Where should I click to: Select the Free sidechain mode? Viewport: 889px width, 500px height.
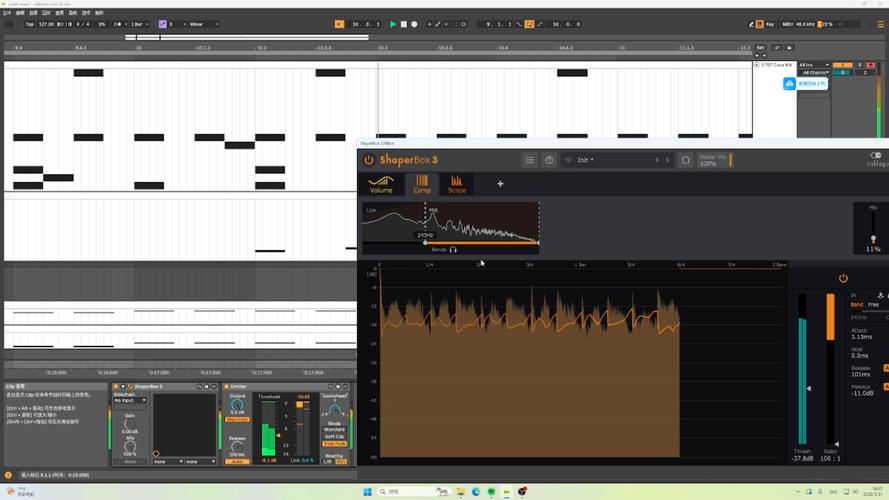(874, 305)
